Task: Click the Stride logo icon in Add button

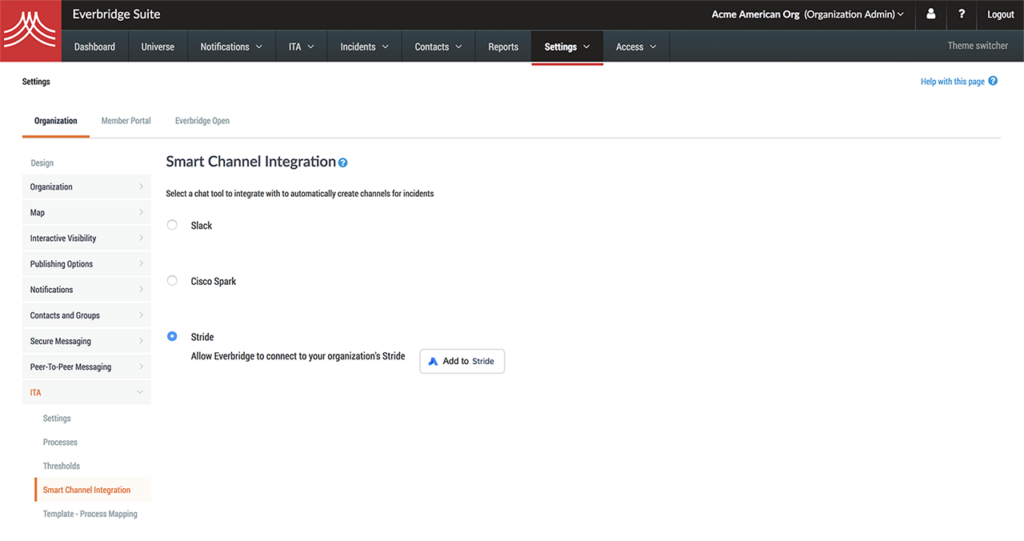Action: tap(433, 361)
